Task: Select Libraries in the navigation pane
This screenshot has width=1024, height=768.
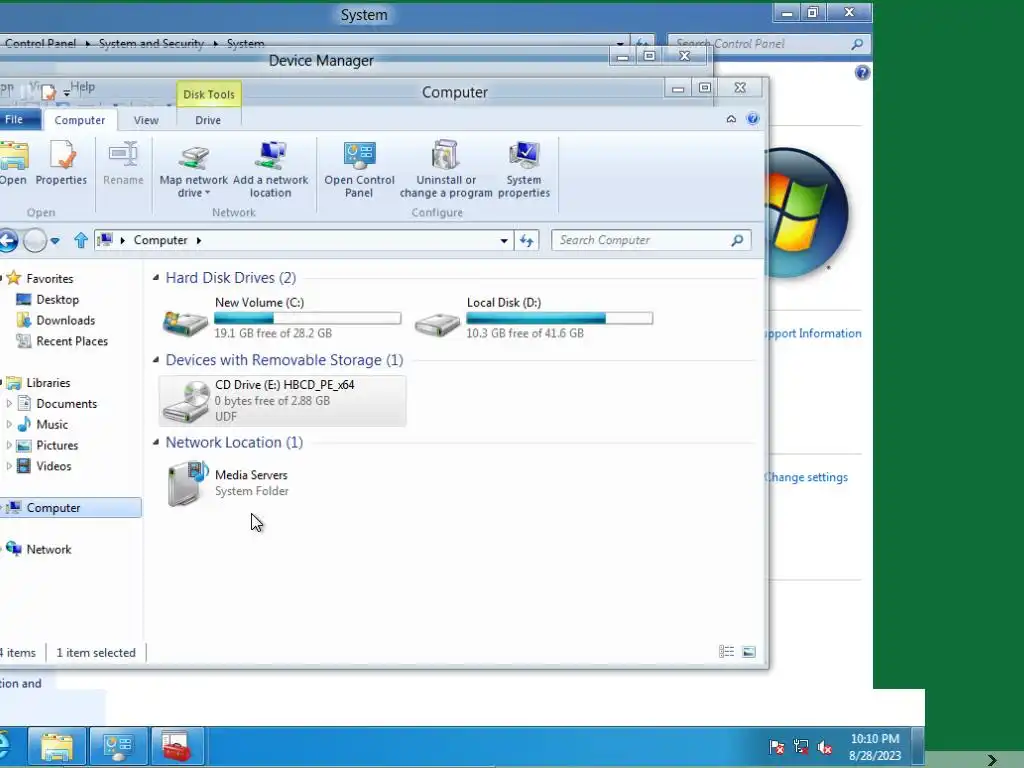Action: 48,383
